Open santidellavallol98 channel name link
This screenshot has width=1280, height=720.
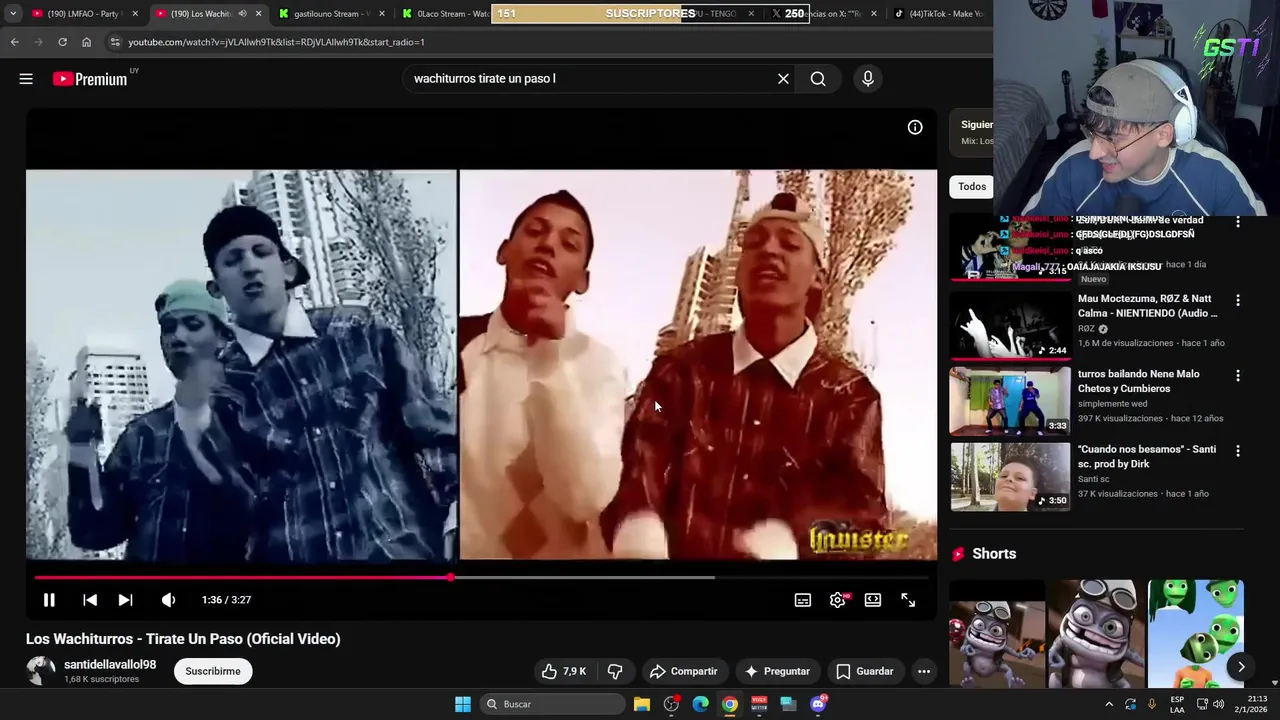(x=110, y=664)
